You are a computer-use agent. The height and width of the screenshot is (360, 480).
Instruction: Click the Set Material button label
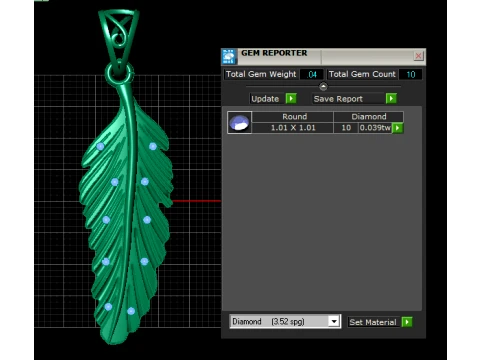373,322
